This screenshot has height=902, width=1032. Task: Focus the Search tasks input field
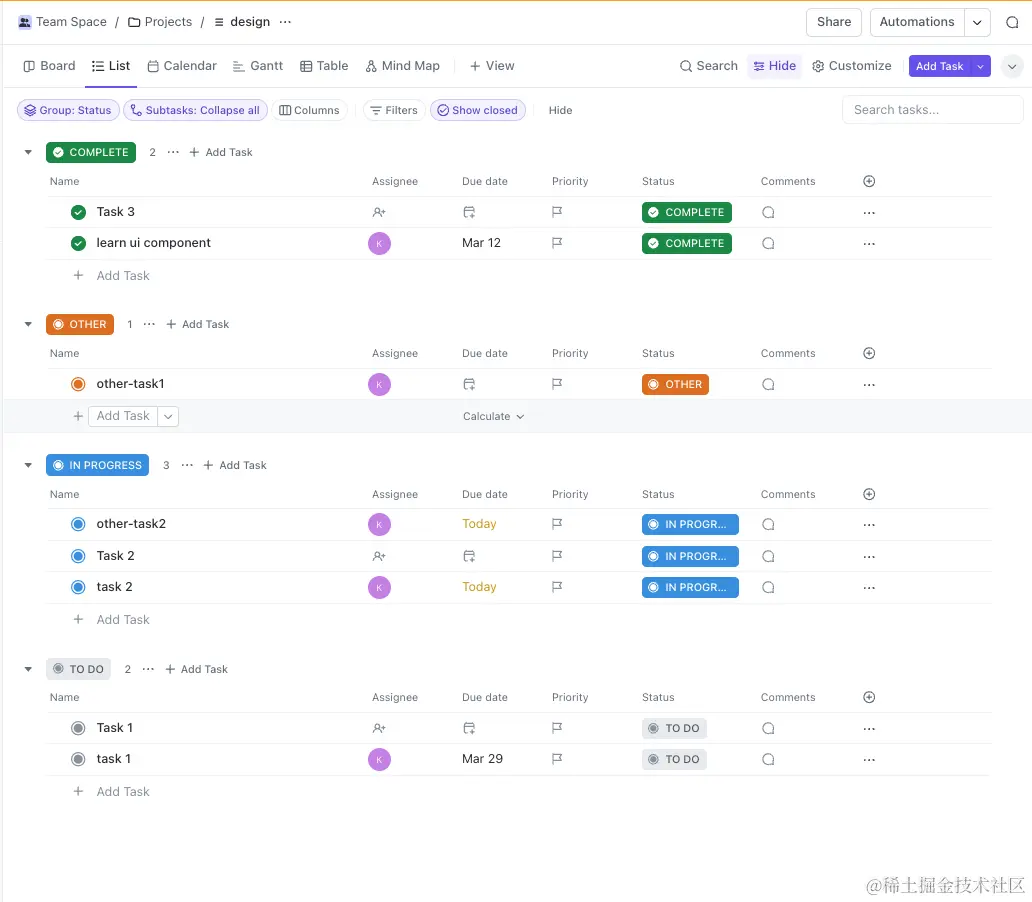[933, 110]
